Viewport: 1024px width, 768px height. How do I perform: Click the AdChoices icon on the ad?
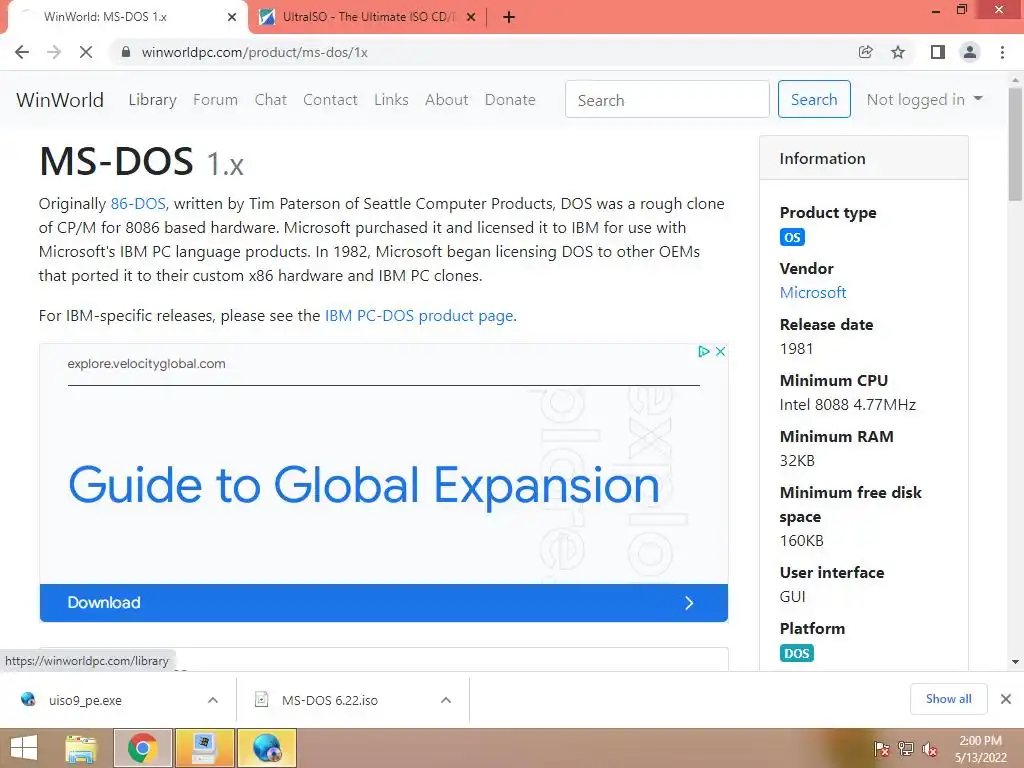(703, 351)
